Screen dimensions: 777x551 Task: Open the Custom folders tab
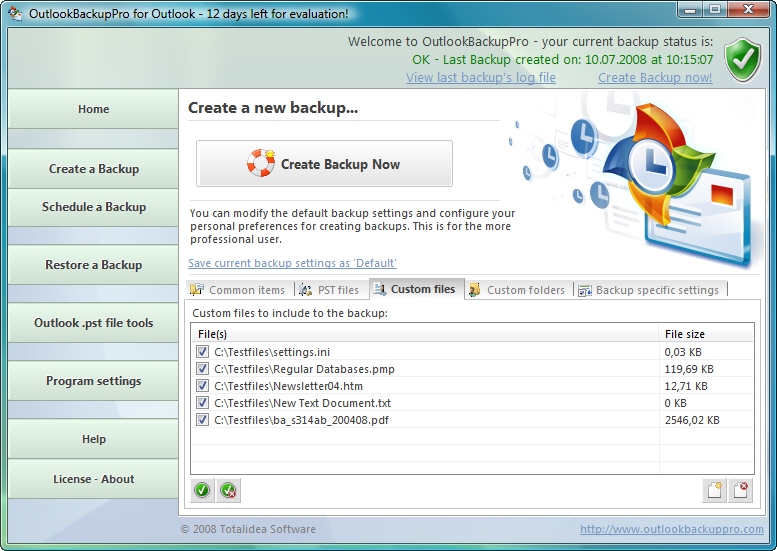point(518,290)
